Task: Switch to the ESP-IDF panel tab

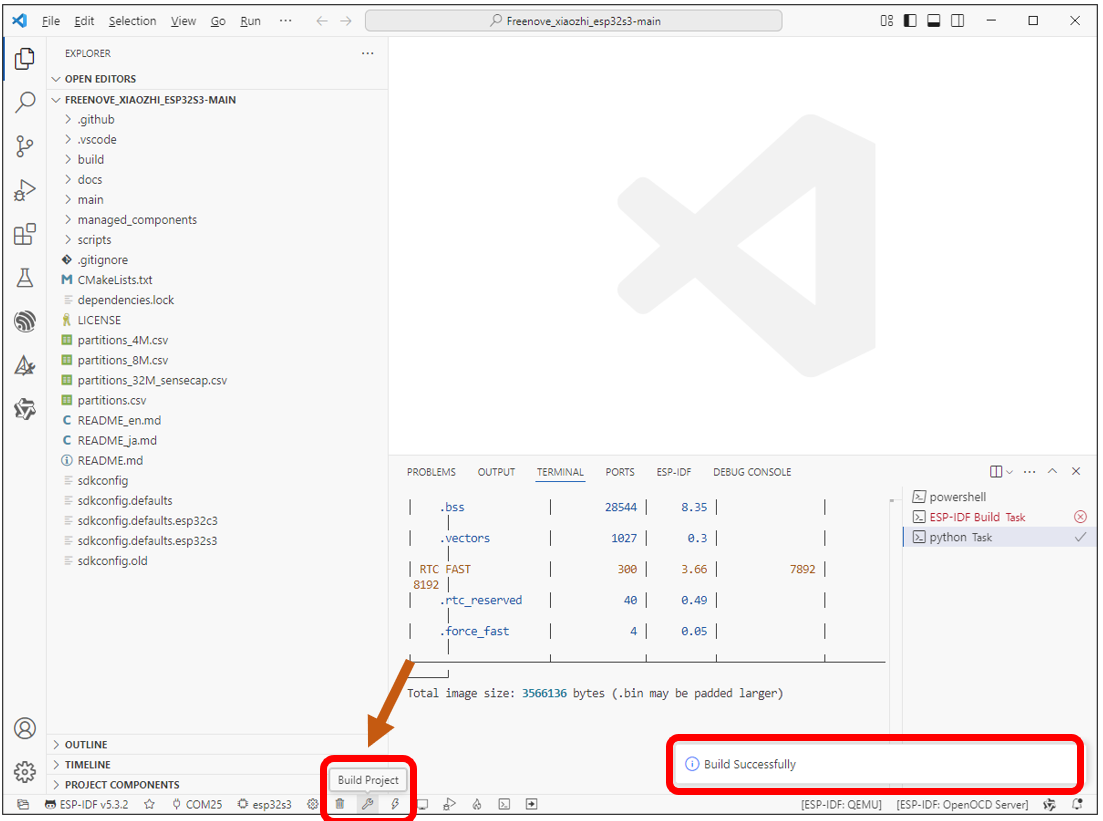Action: [x=674, y=472]
